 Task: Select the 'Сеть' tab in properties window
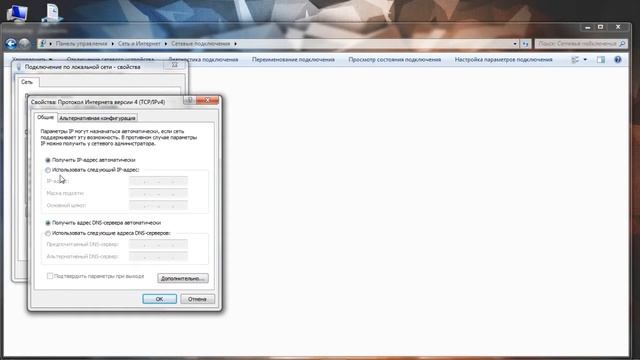27,82
